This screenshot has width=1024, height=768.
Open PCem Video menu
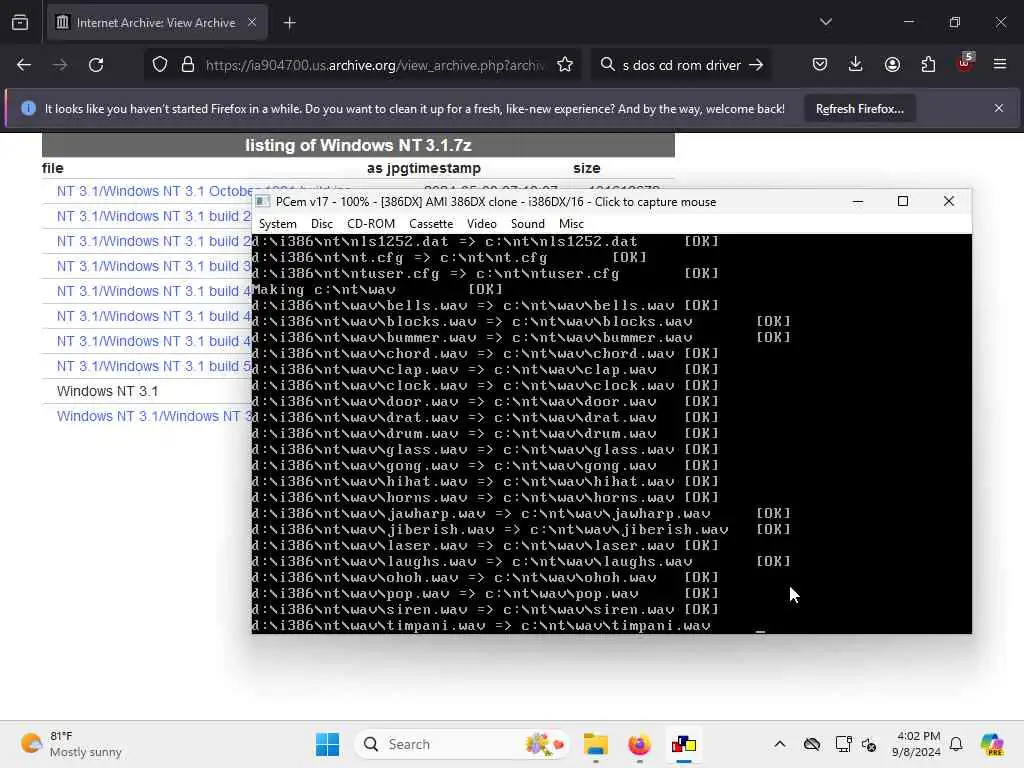pos(482,224)
